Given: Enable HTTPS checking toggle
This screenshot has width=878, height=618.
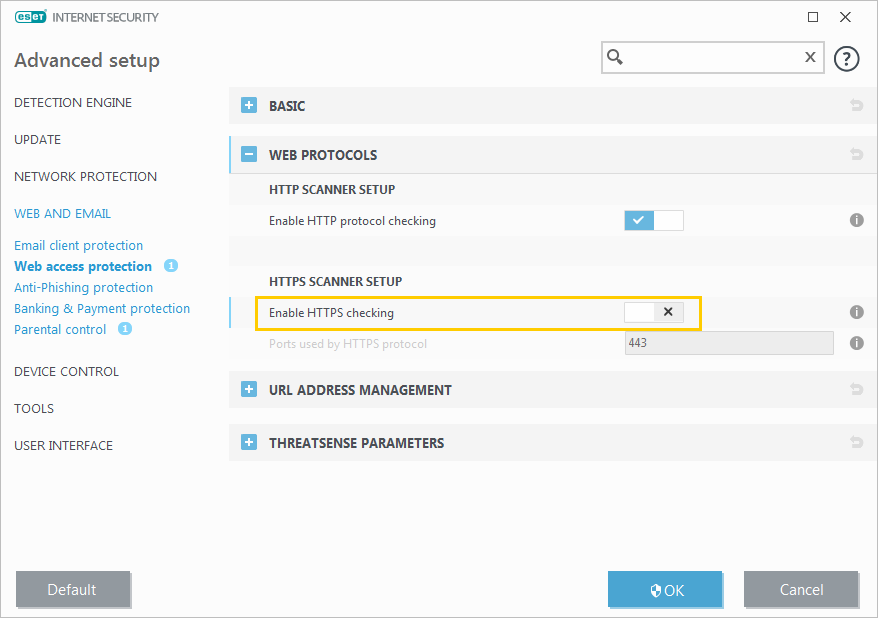Looking at the screenshot, I should coord(653,312).
